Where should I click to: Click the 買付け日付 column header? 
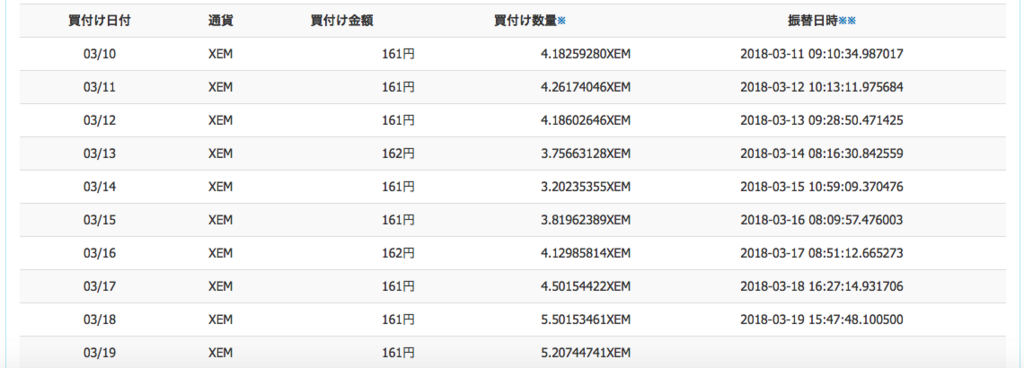(x=99, y=20)
